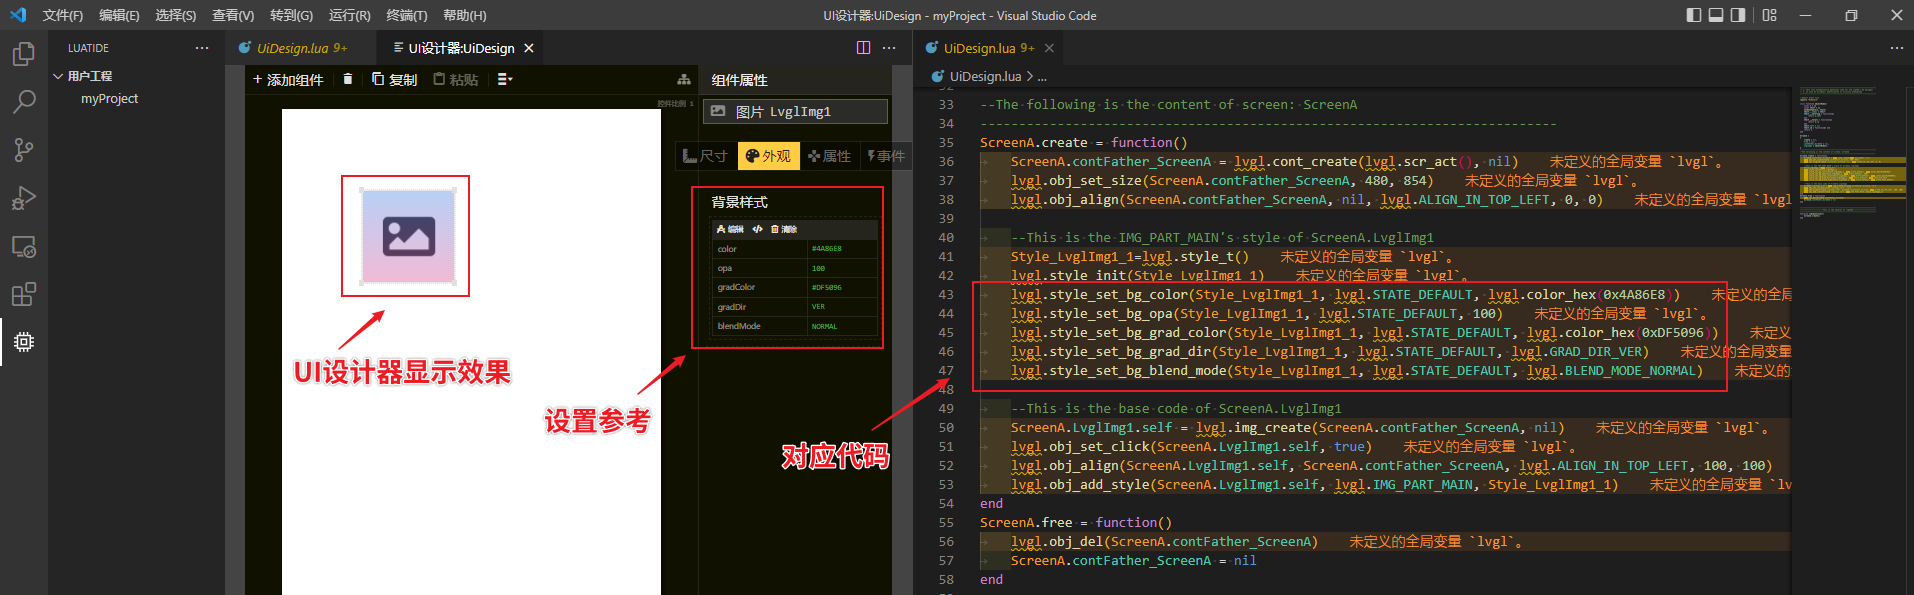Open the alignment dropdown in designer toolbar

[x=505, y=79]
